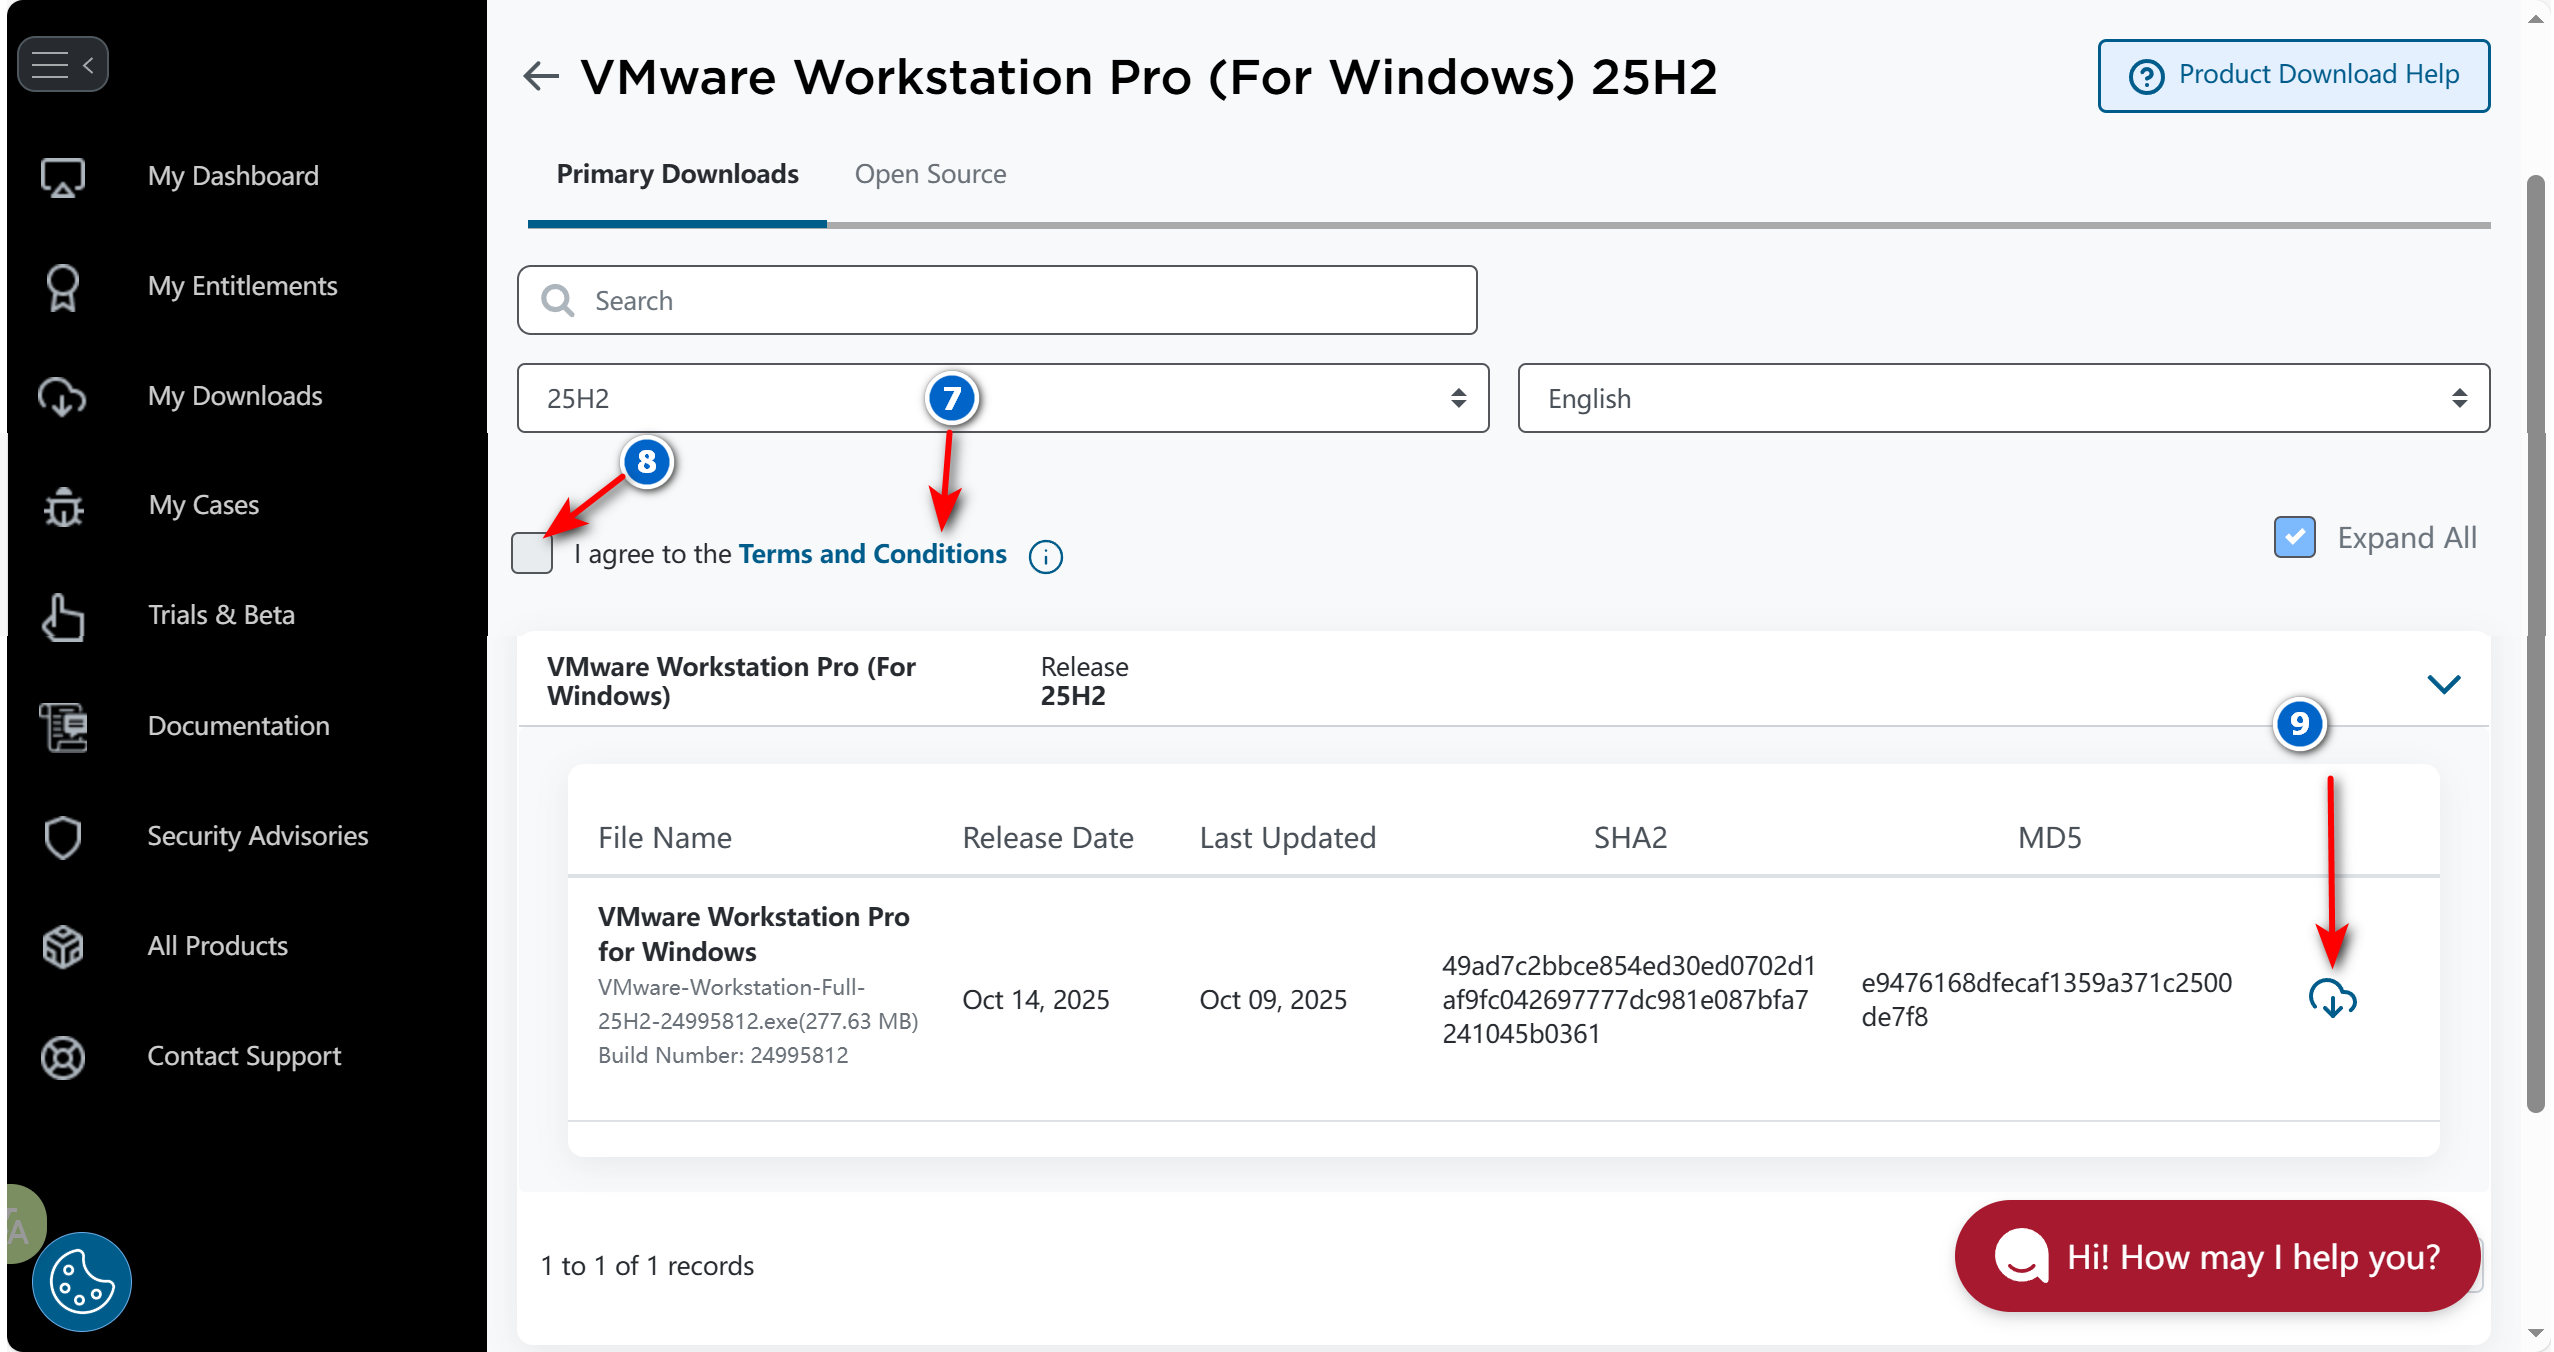
Task: Uncheck the Expand All checkbox
Action: pos(2294,537)
